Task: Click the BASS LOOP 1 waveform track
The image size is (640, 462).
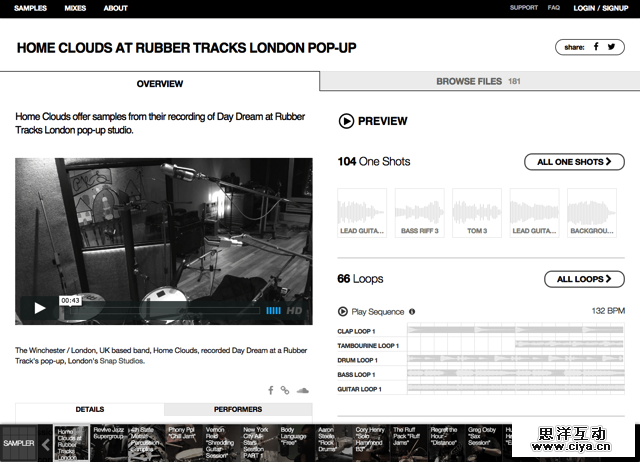Action: coord(516,373)
